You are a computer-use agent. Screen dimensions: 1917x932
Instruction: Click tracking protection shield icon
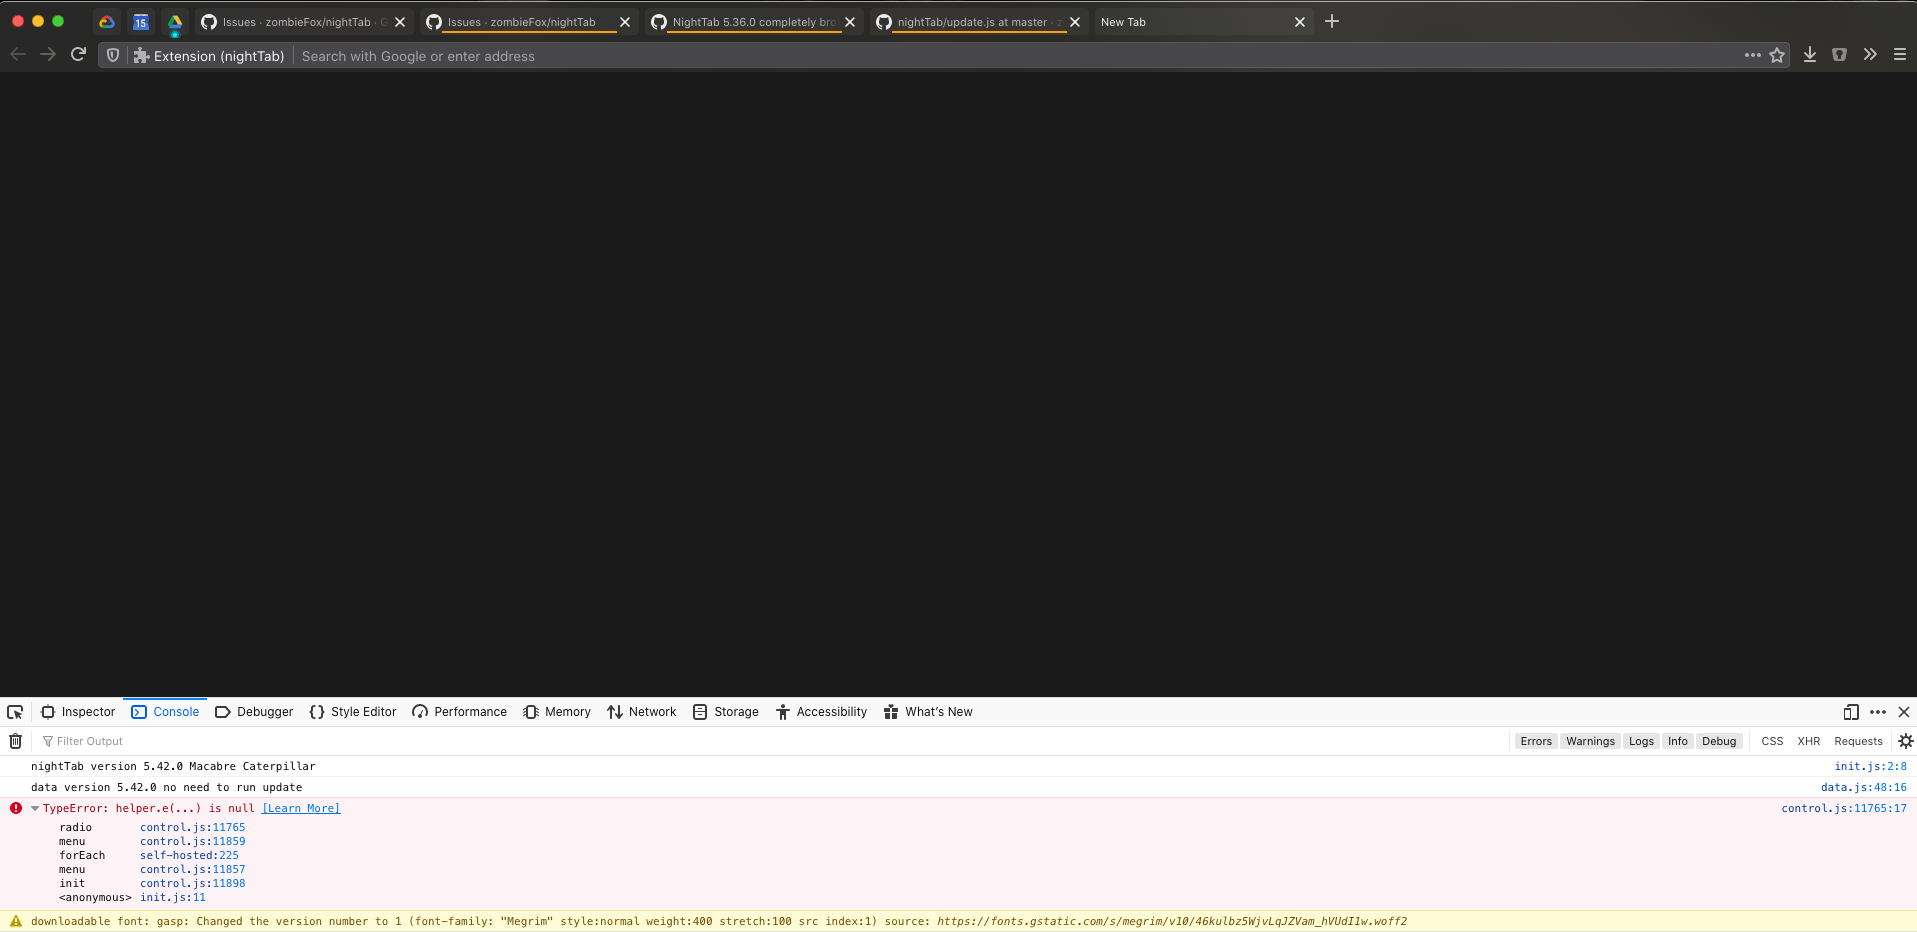coord(113,55)
